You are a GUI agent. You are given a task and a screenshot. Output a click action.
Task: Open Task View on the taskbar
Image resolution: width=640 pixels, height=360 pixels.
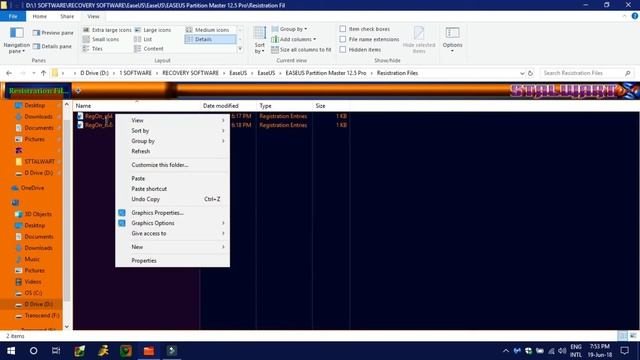point(56,351)
